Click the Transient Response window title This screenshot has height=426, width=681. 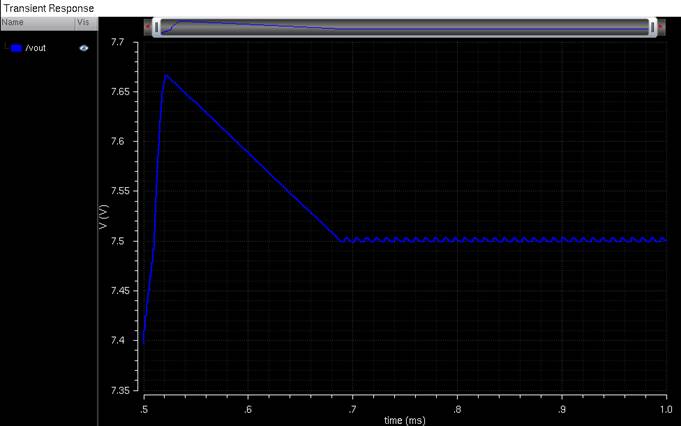click(49, 8)
